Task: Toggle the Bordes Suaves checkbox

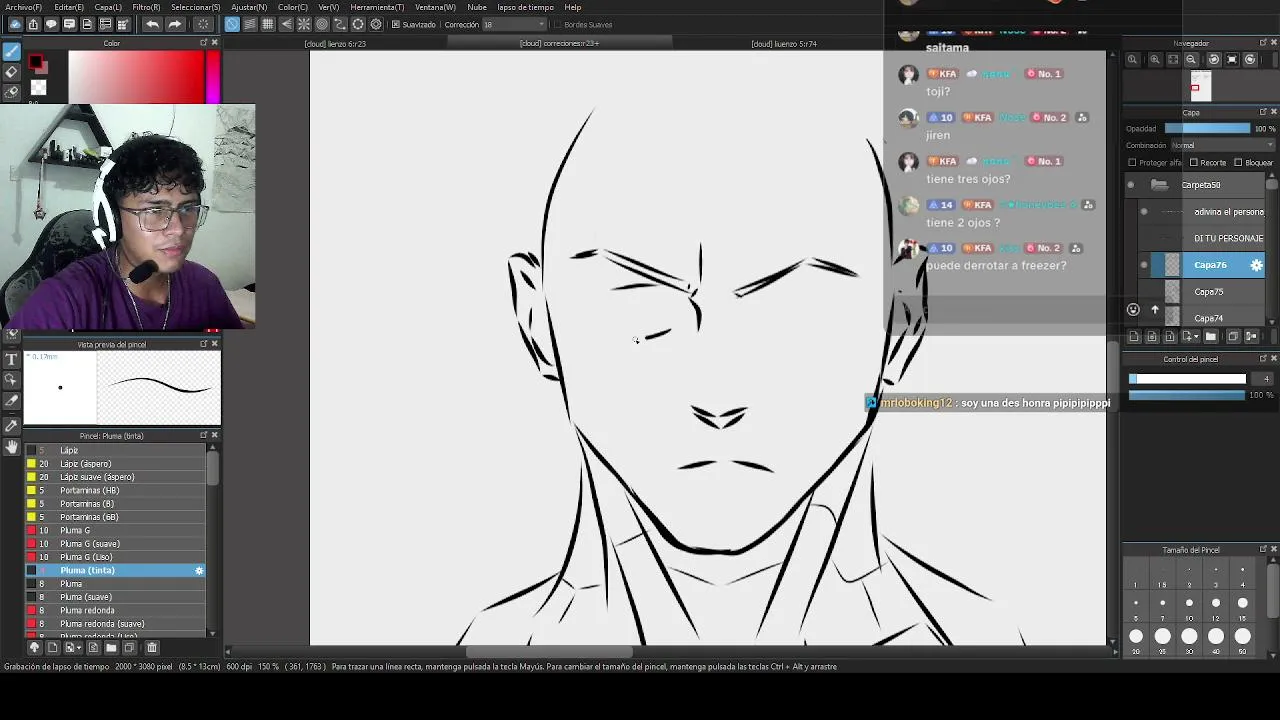Action: coord(557,24)
